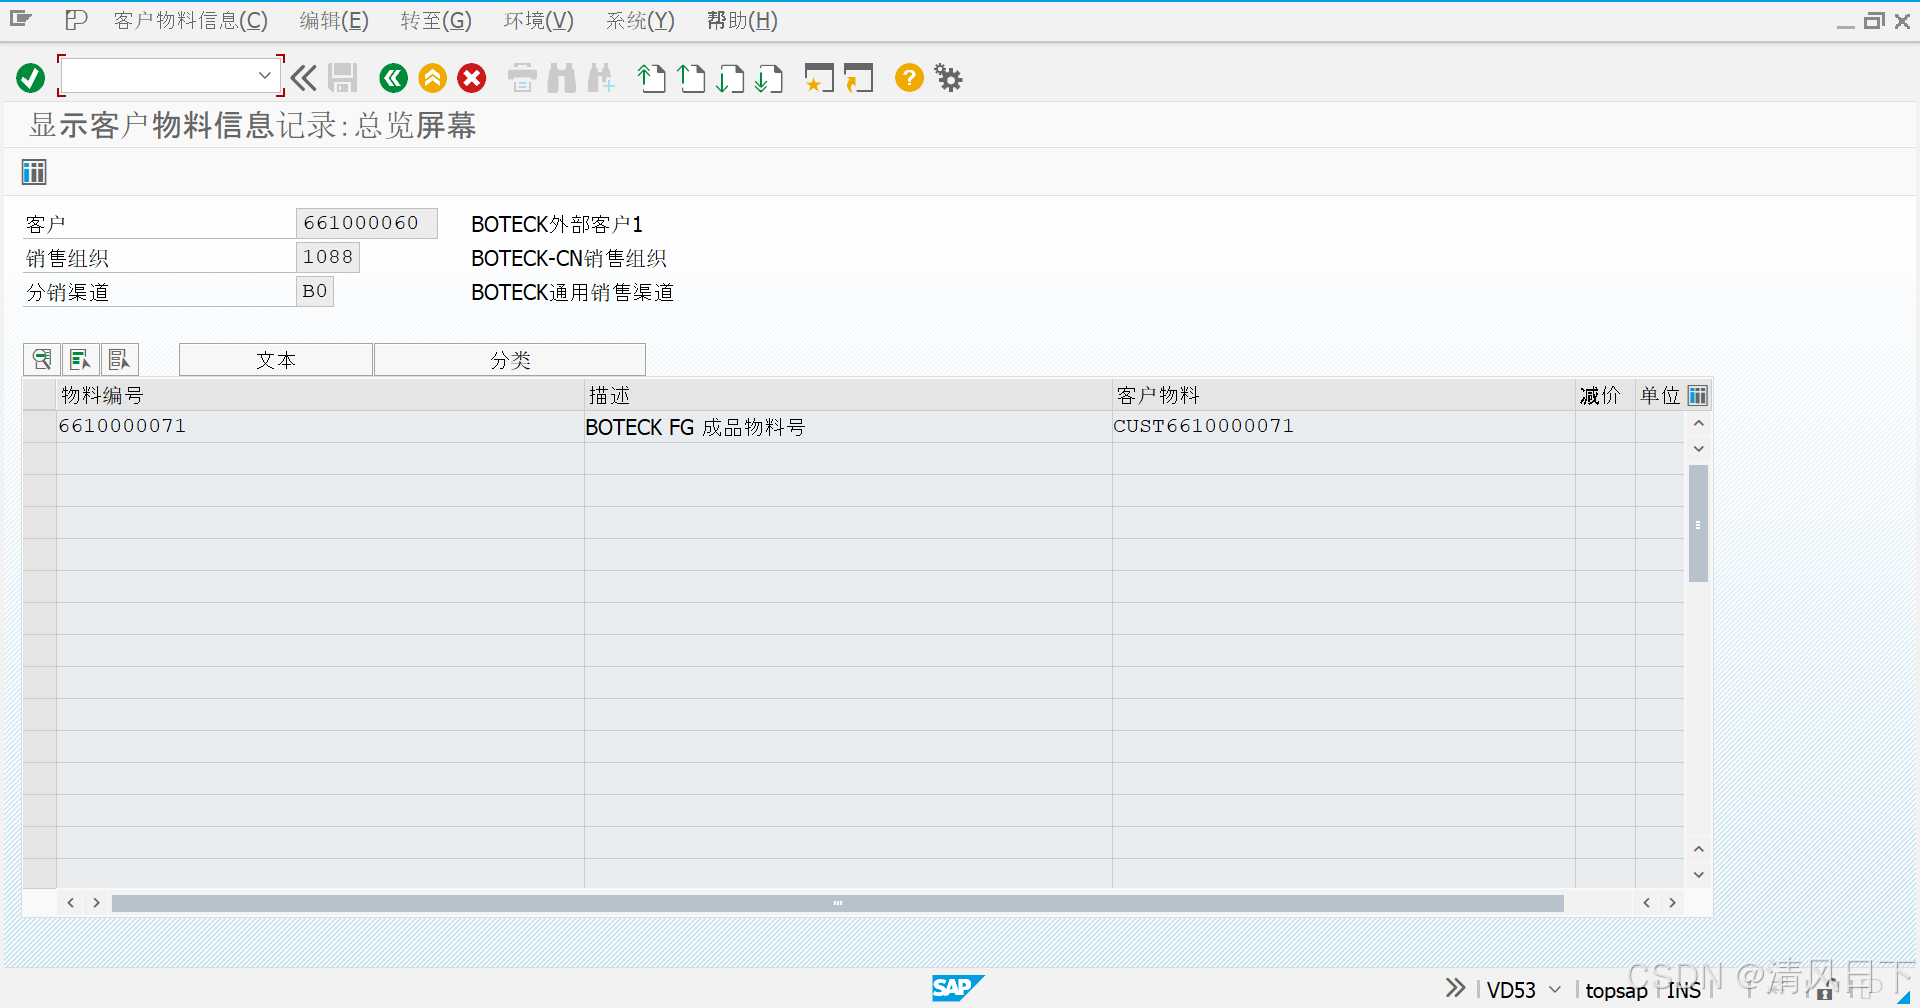Click the Save diskette icon
This screenshot has width=1920, height=1008.
pos(343,78)
